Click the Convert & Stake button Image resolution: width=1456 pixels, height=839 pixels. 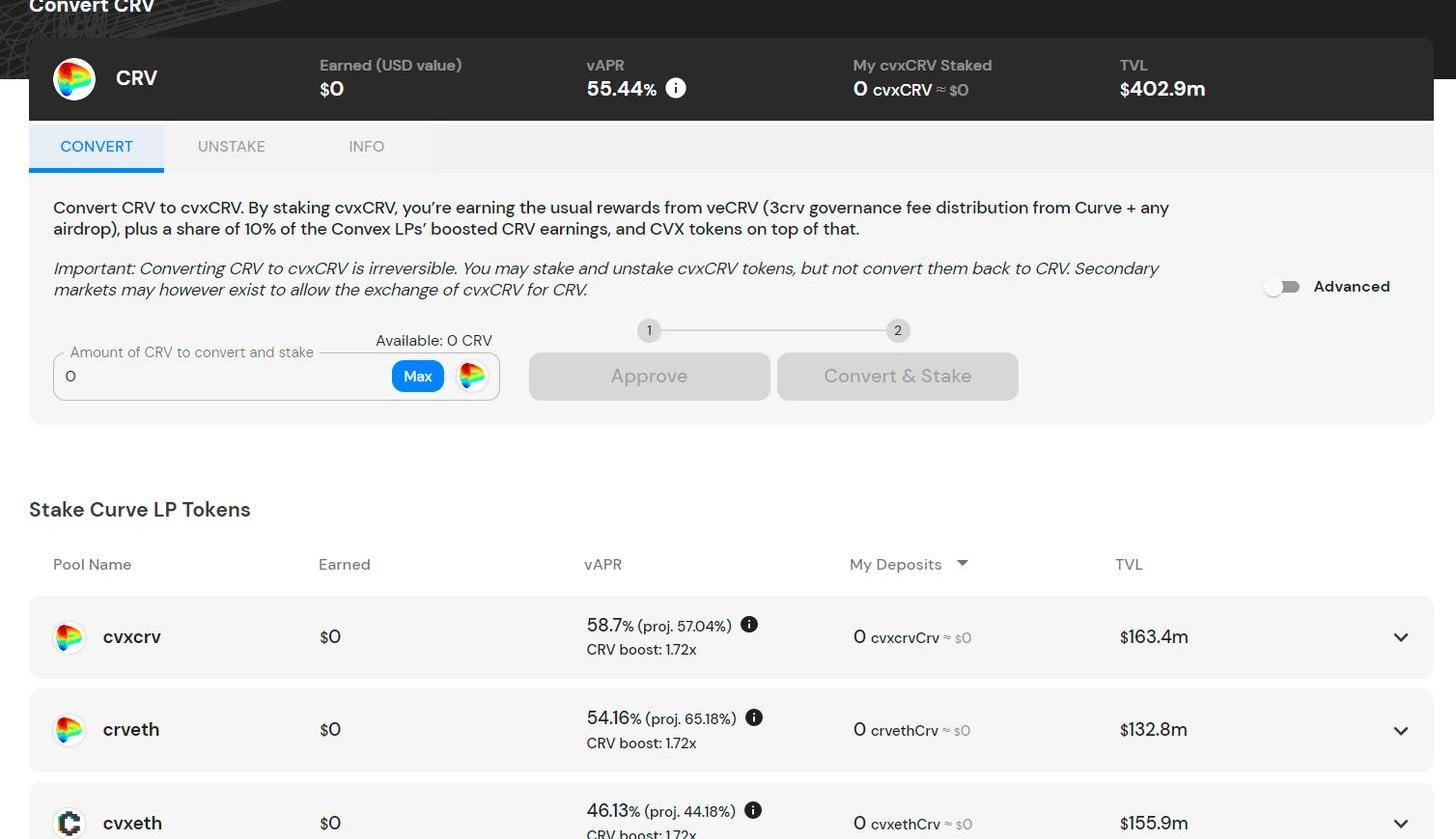(897, 376)
